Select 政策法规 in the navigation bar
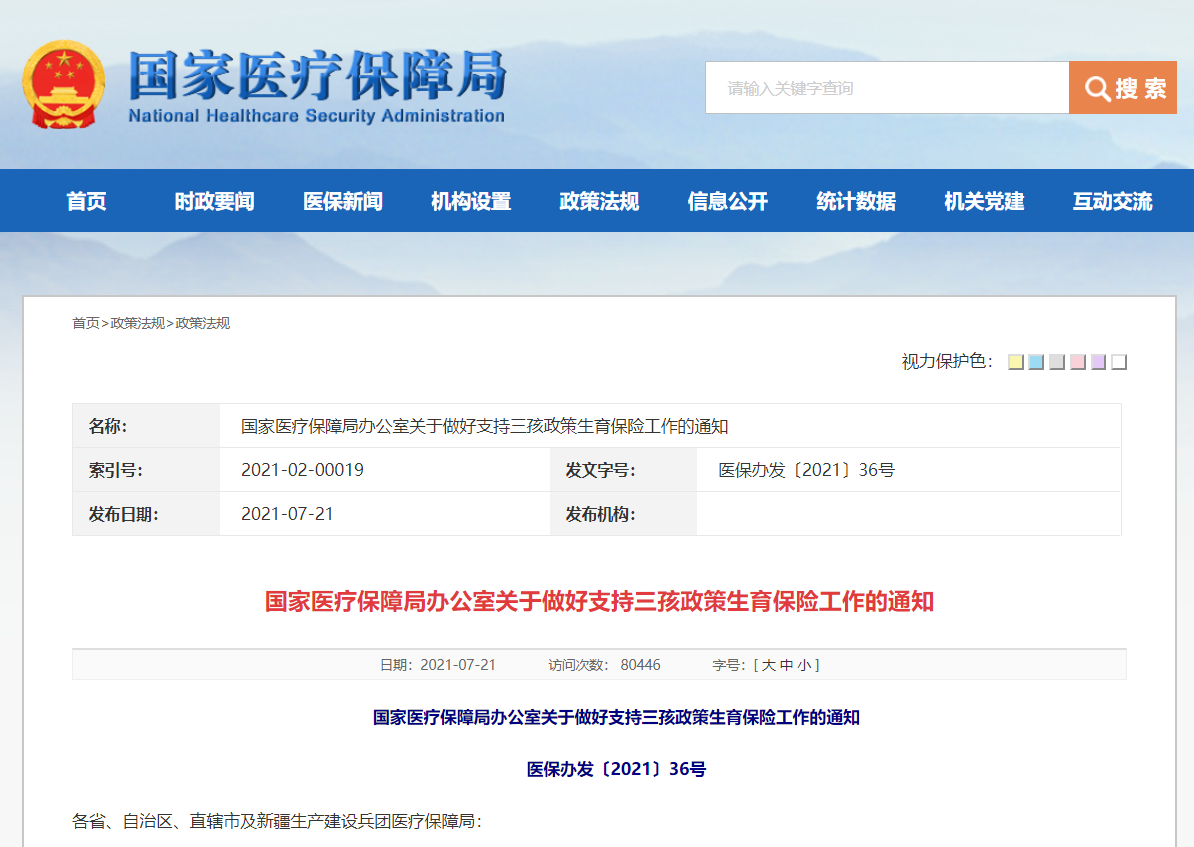Image resolution: width=1194 pixels, height=847 pixels. tap(599, 201)
